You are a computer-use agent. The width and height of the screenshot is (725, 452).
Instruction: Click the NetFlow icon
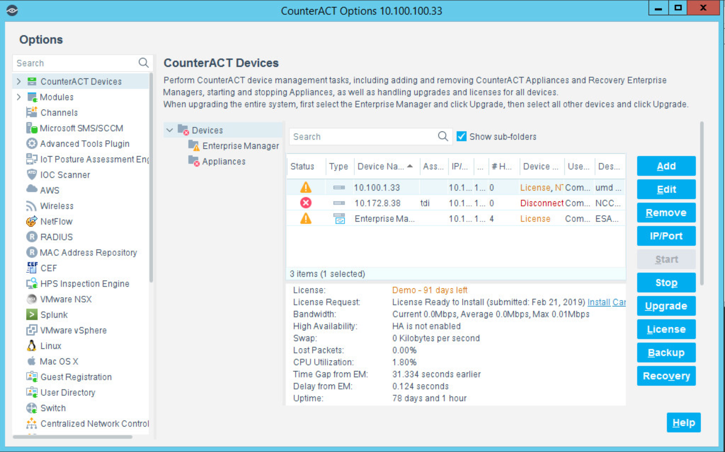[31, 221]
